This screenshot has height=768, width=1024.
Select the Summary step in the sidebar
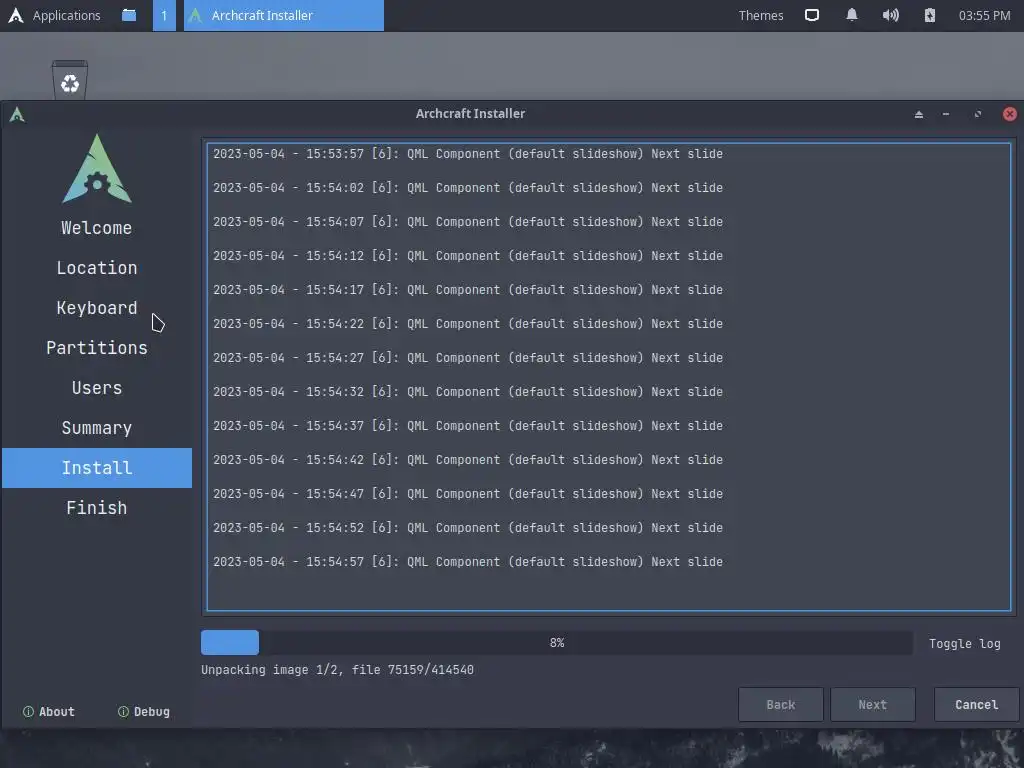(97, 428)
